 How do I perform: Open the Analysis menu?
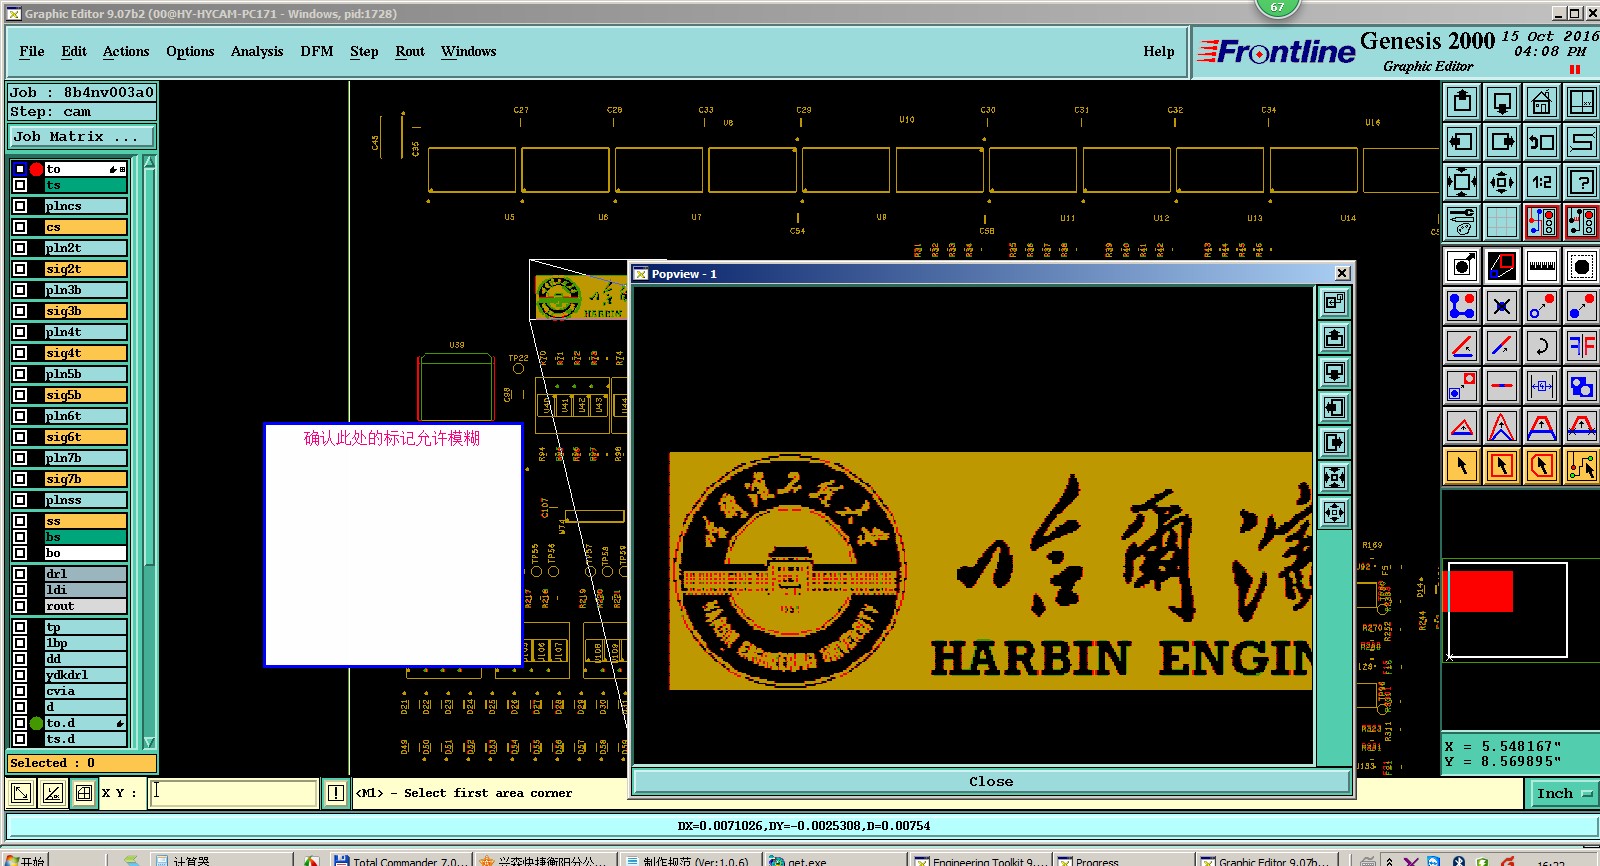pos(257,52)
